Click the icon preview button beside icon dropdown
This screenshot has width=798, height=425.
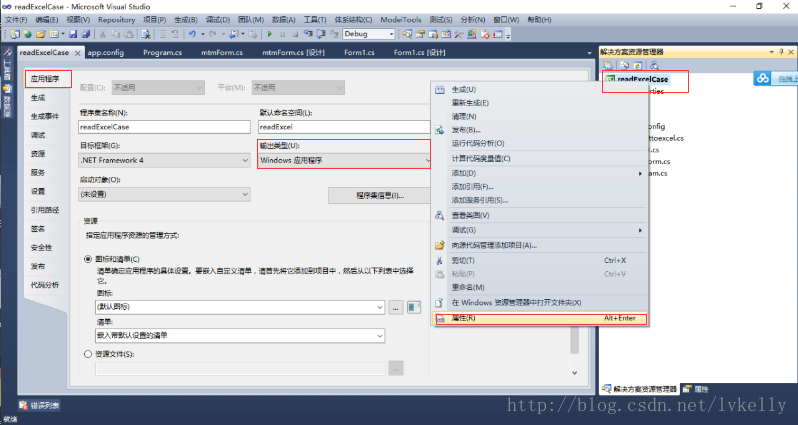click(x=414, y=307)
